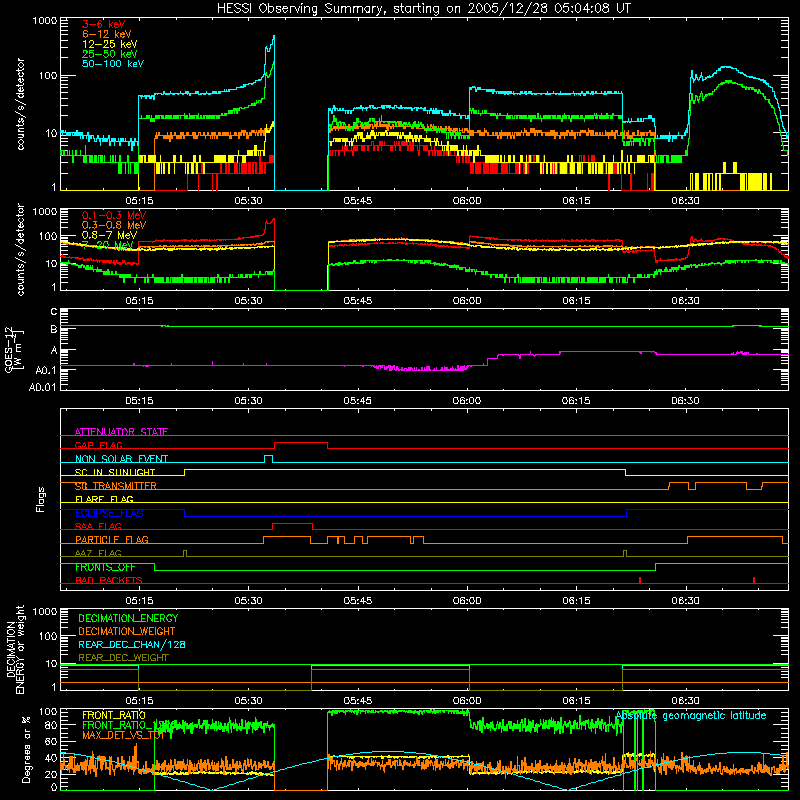The height and width of the screenshot is (800, 800).
Task: Select the 3-6 keV legend label
Action: tap(104, 24)
